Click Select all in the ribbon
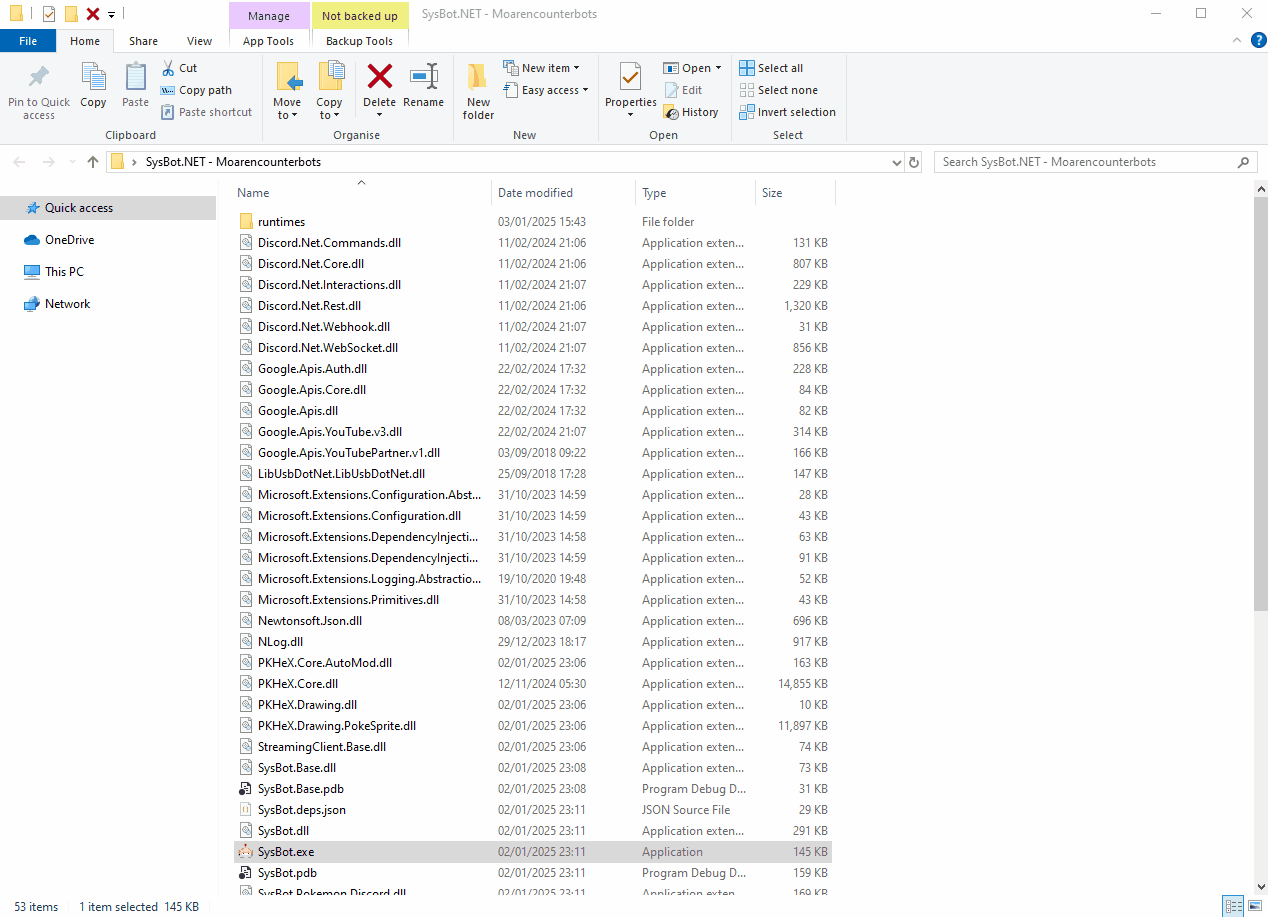 pos(771,68)
